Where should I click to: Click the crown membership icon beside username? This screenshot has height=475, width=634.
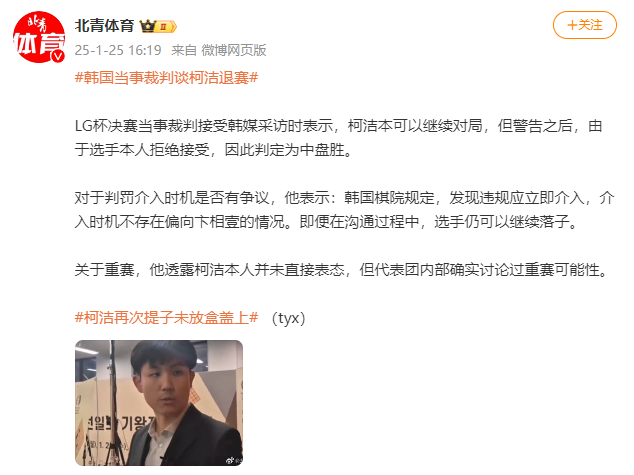pyautogui.click(x=148, y=26)
